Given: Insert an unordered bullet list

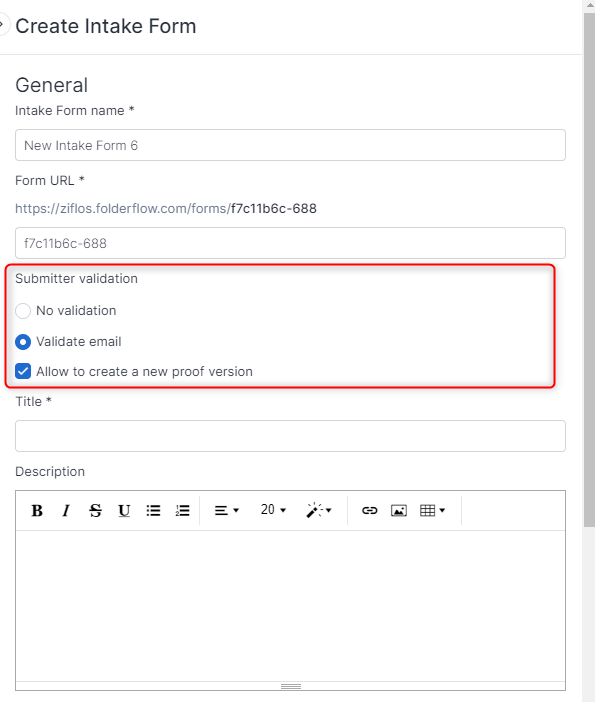Looking at the screenshot, I should tap(153, 510).
